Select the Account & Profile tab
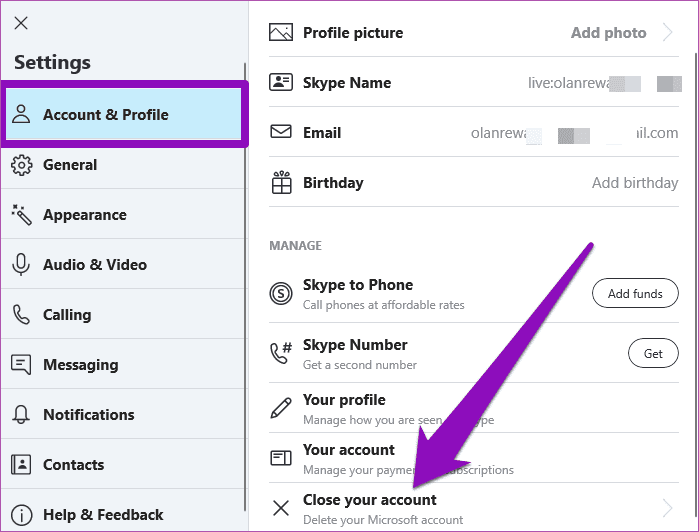This screenshot has height=532, width=699. point(124,115)
